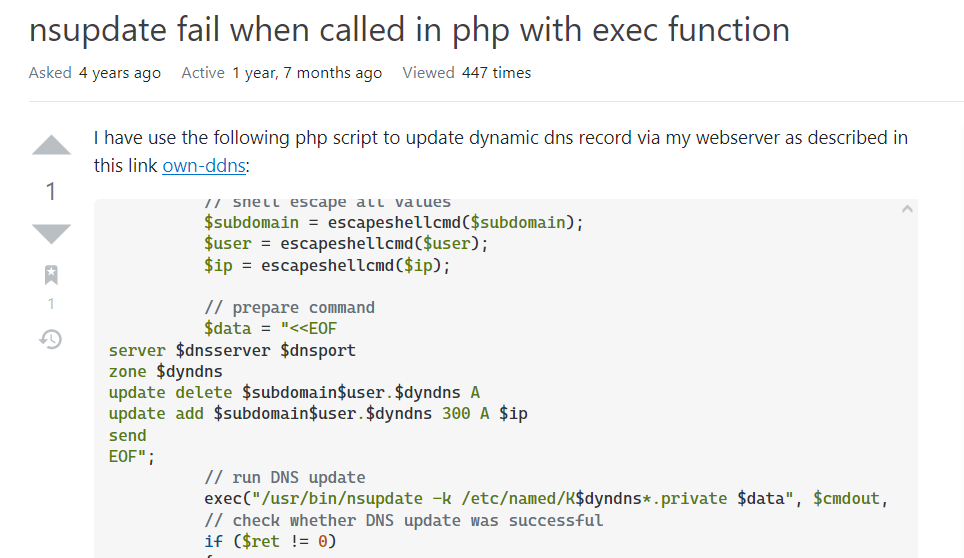Open the post activity history icon
This screenshot has width=964, height=558.
tap(51, 339)
